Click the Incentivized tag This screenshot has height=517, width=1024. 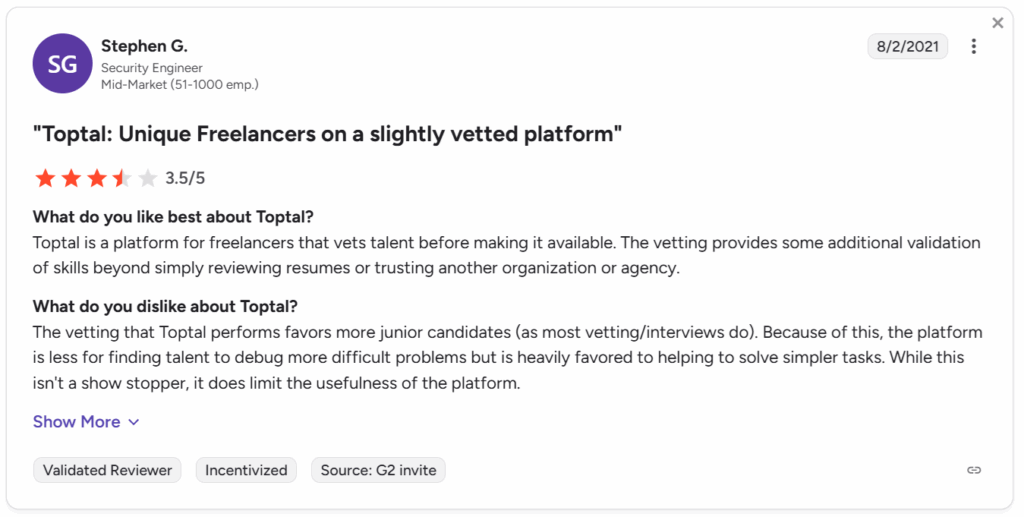point(246,470)
